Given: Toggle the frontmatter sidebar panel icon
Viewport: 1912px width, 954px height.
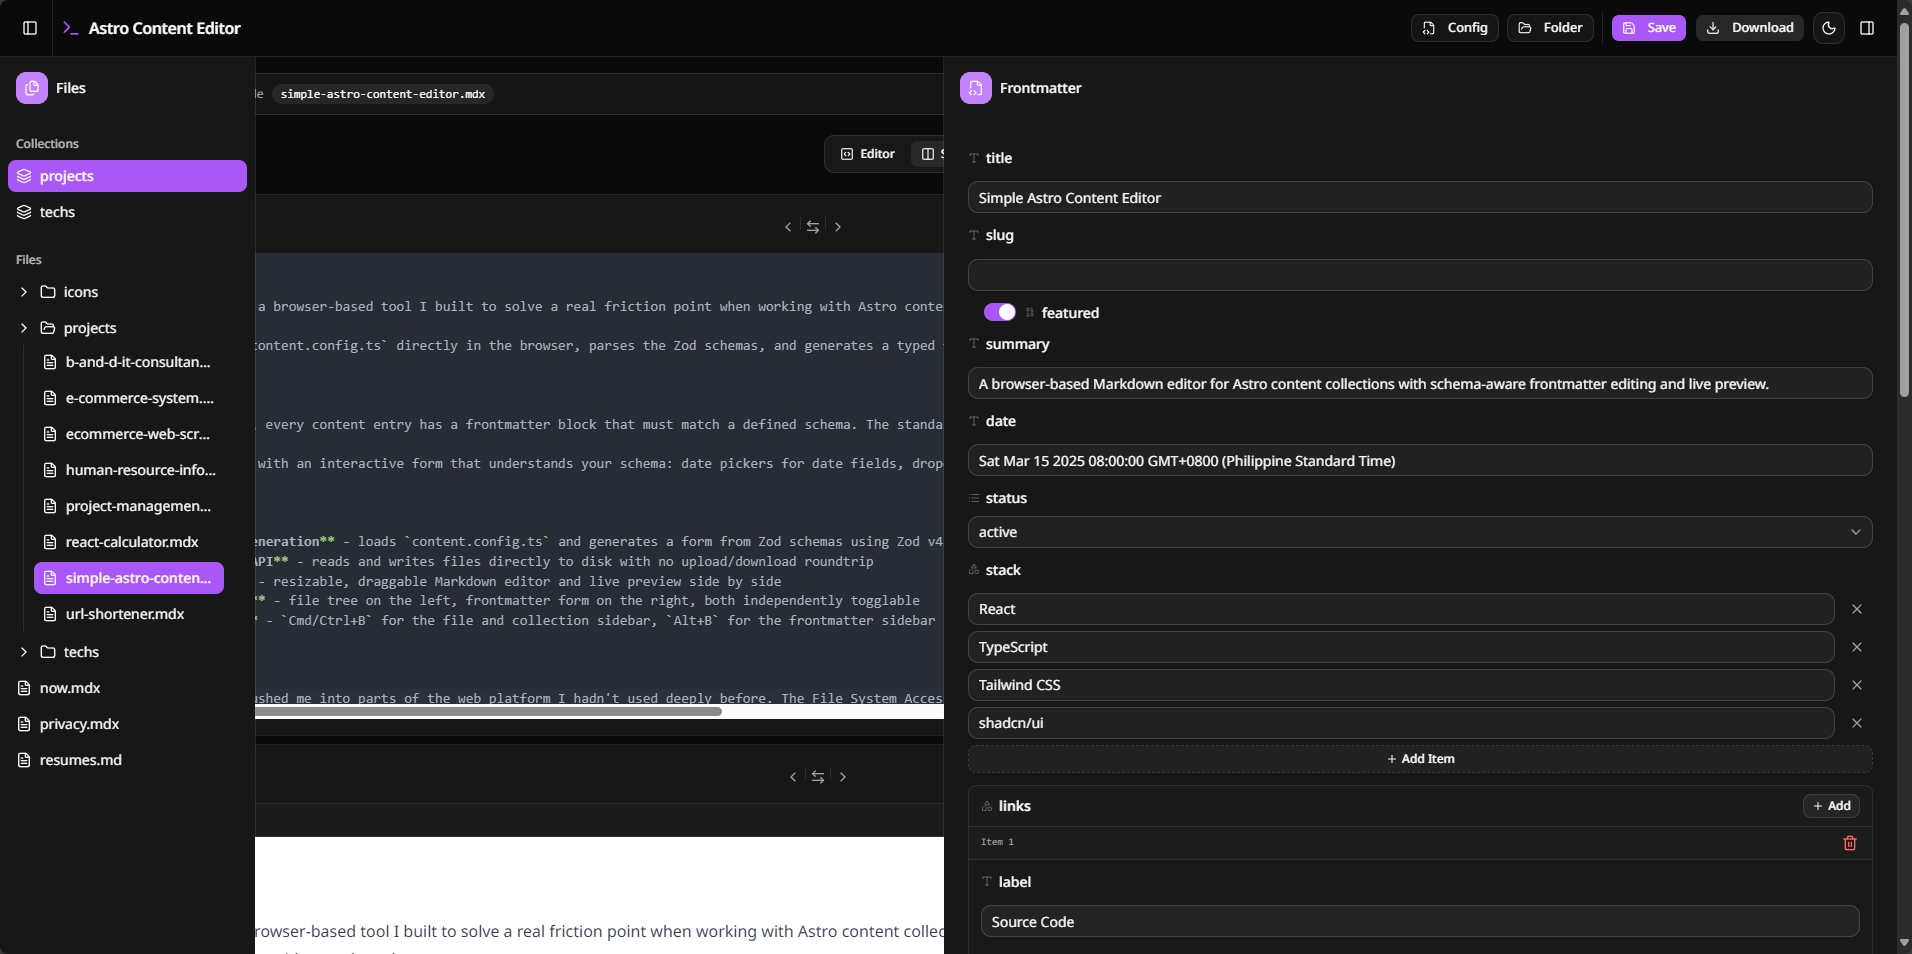Looking at the screenshot, I should pyautogui.click(x=1868, y=28).
